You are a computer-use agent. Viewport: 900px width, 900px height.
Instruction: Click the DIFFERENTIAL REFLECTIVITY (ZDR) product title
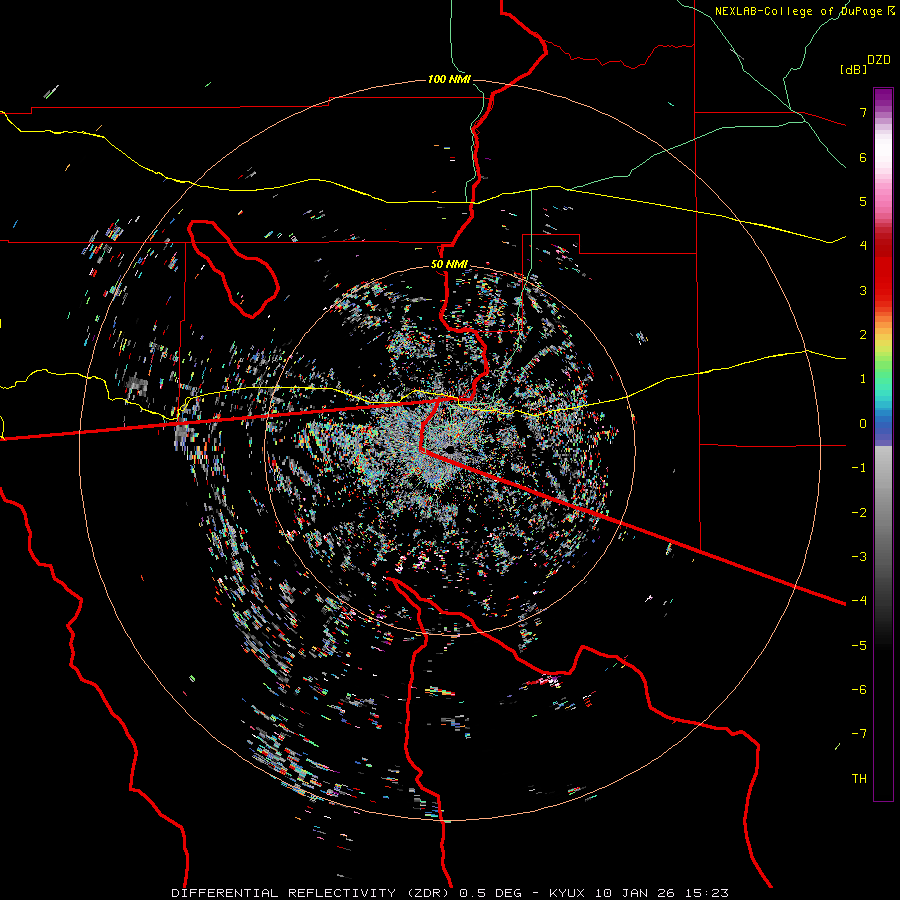(312, 893)
